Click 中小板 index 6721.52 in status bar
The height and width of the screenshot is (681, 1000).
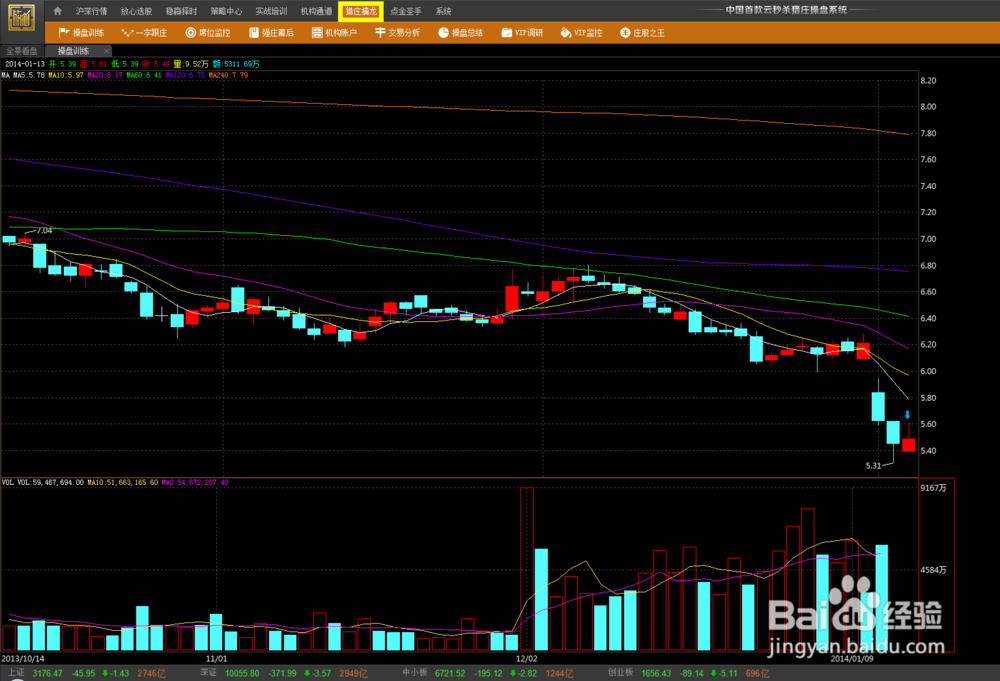tap(450, 673)
